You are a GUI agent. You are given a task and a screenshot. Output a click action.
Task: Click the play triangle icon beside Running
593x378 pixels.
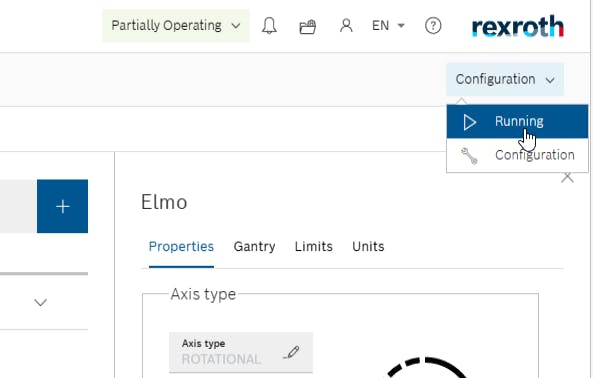pyautogui.click(x=469, y=122)
